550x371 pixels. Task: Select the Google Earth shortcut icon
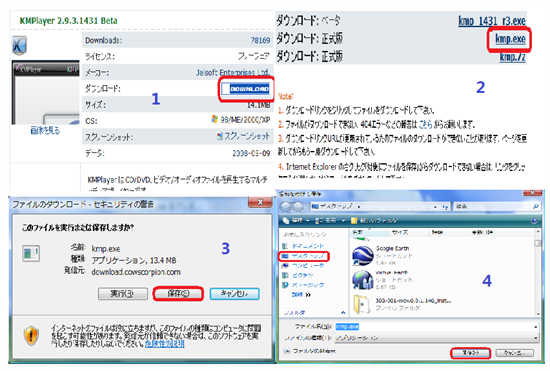[363, 256]
